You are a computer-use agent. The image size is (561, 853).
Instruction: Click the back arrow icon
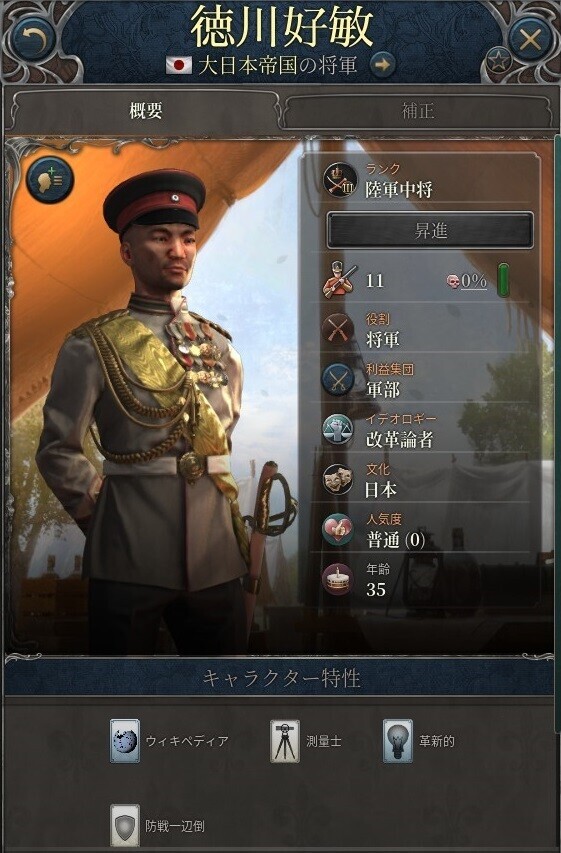[33, 39]
